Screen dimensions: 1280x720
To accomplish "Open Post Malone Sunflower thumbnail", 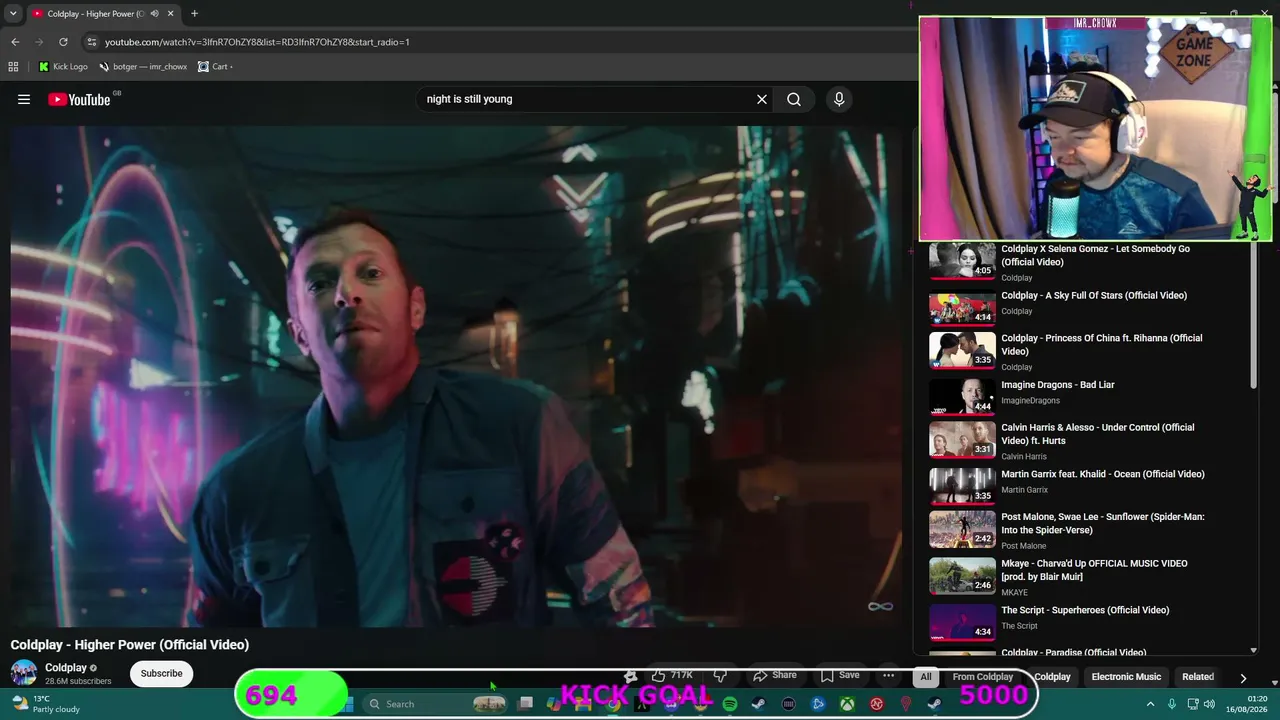I will [962, 529].
